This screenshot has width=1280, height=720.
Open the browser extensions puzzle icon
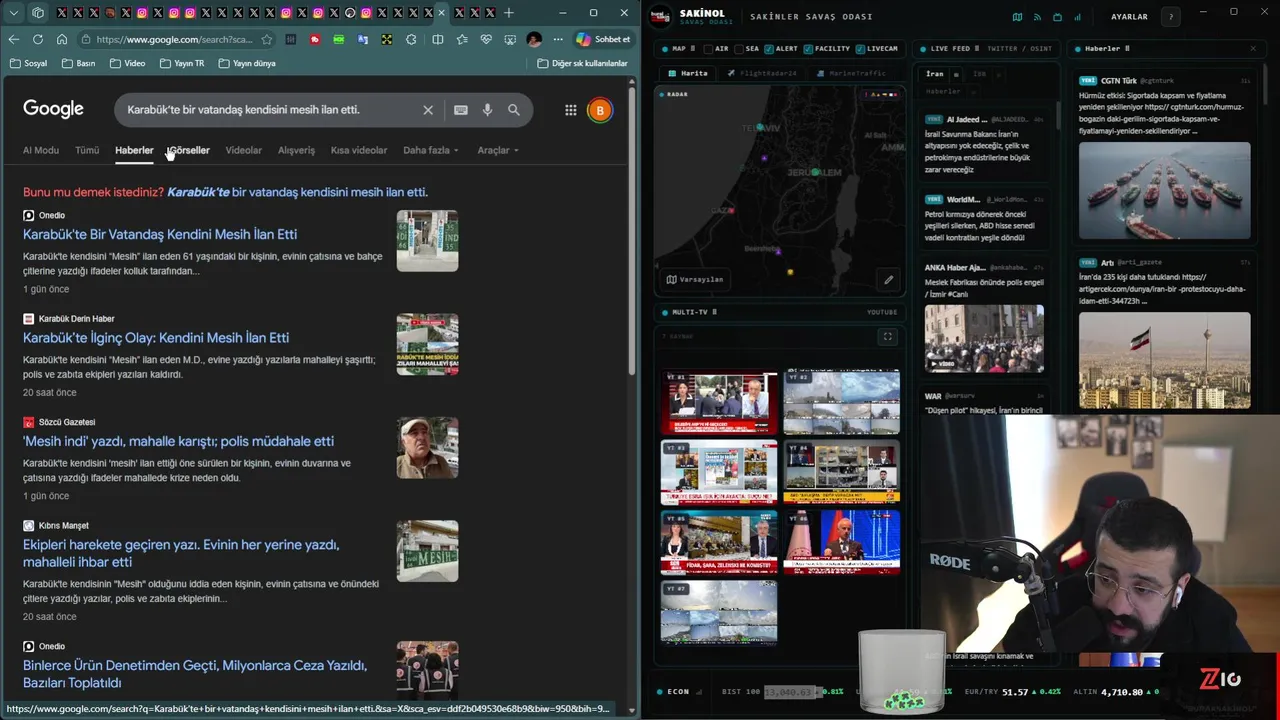coord(411,39)
